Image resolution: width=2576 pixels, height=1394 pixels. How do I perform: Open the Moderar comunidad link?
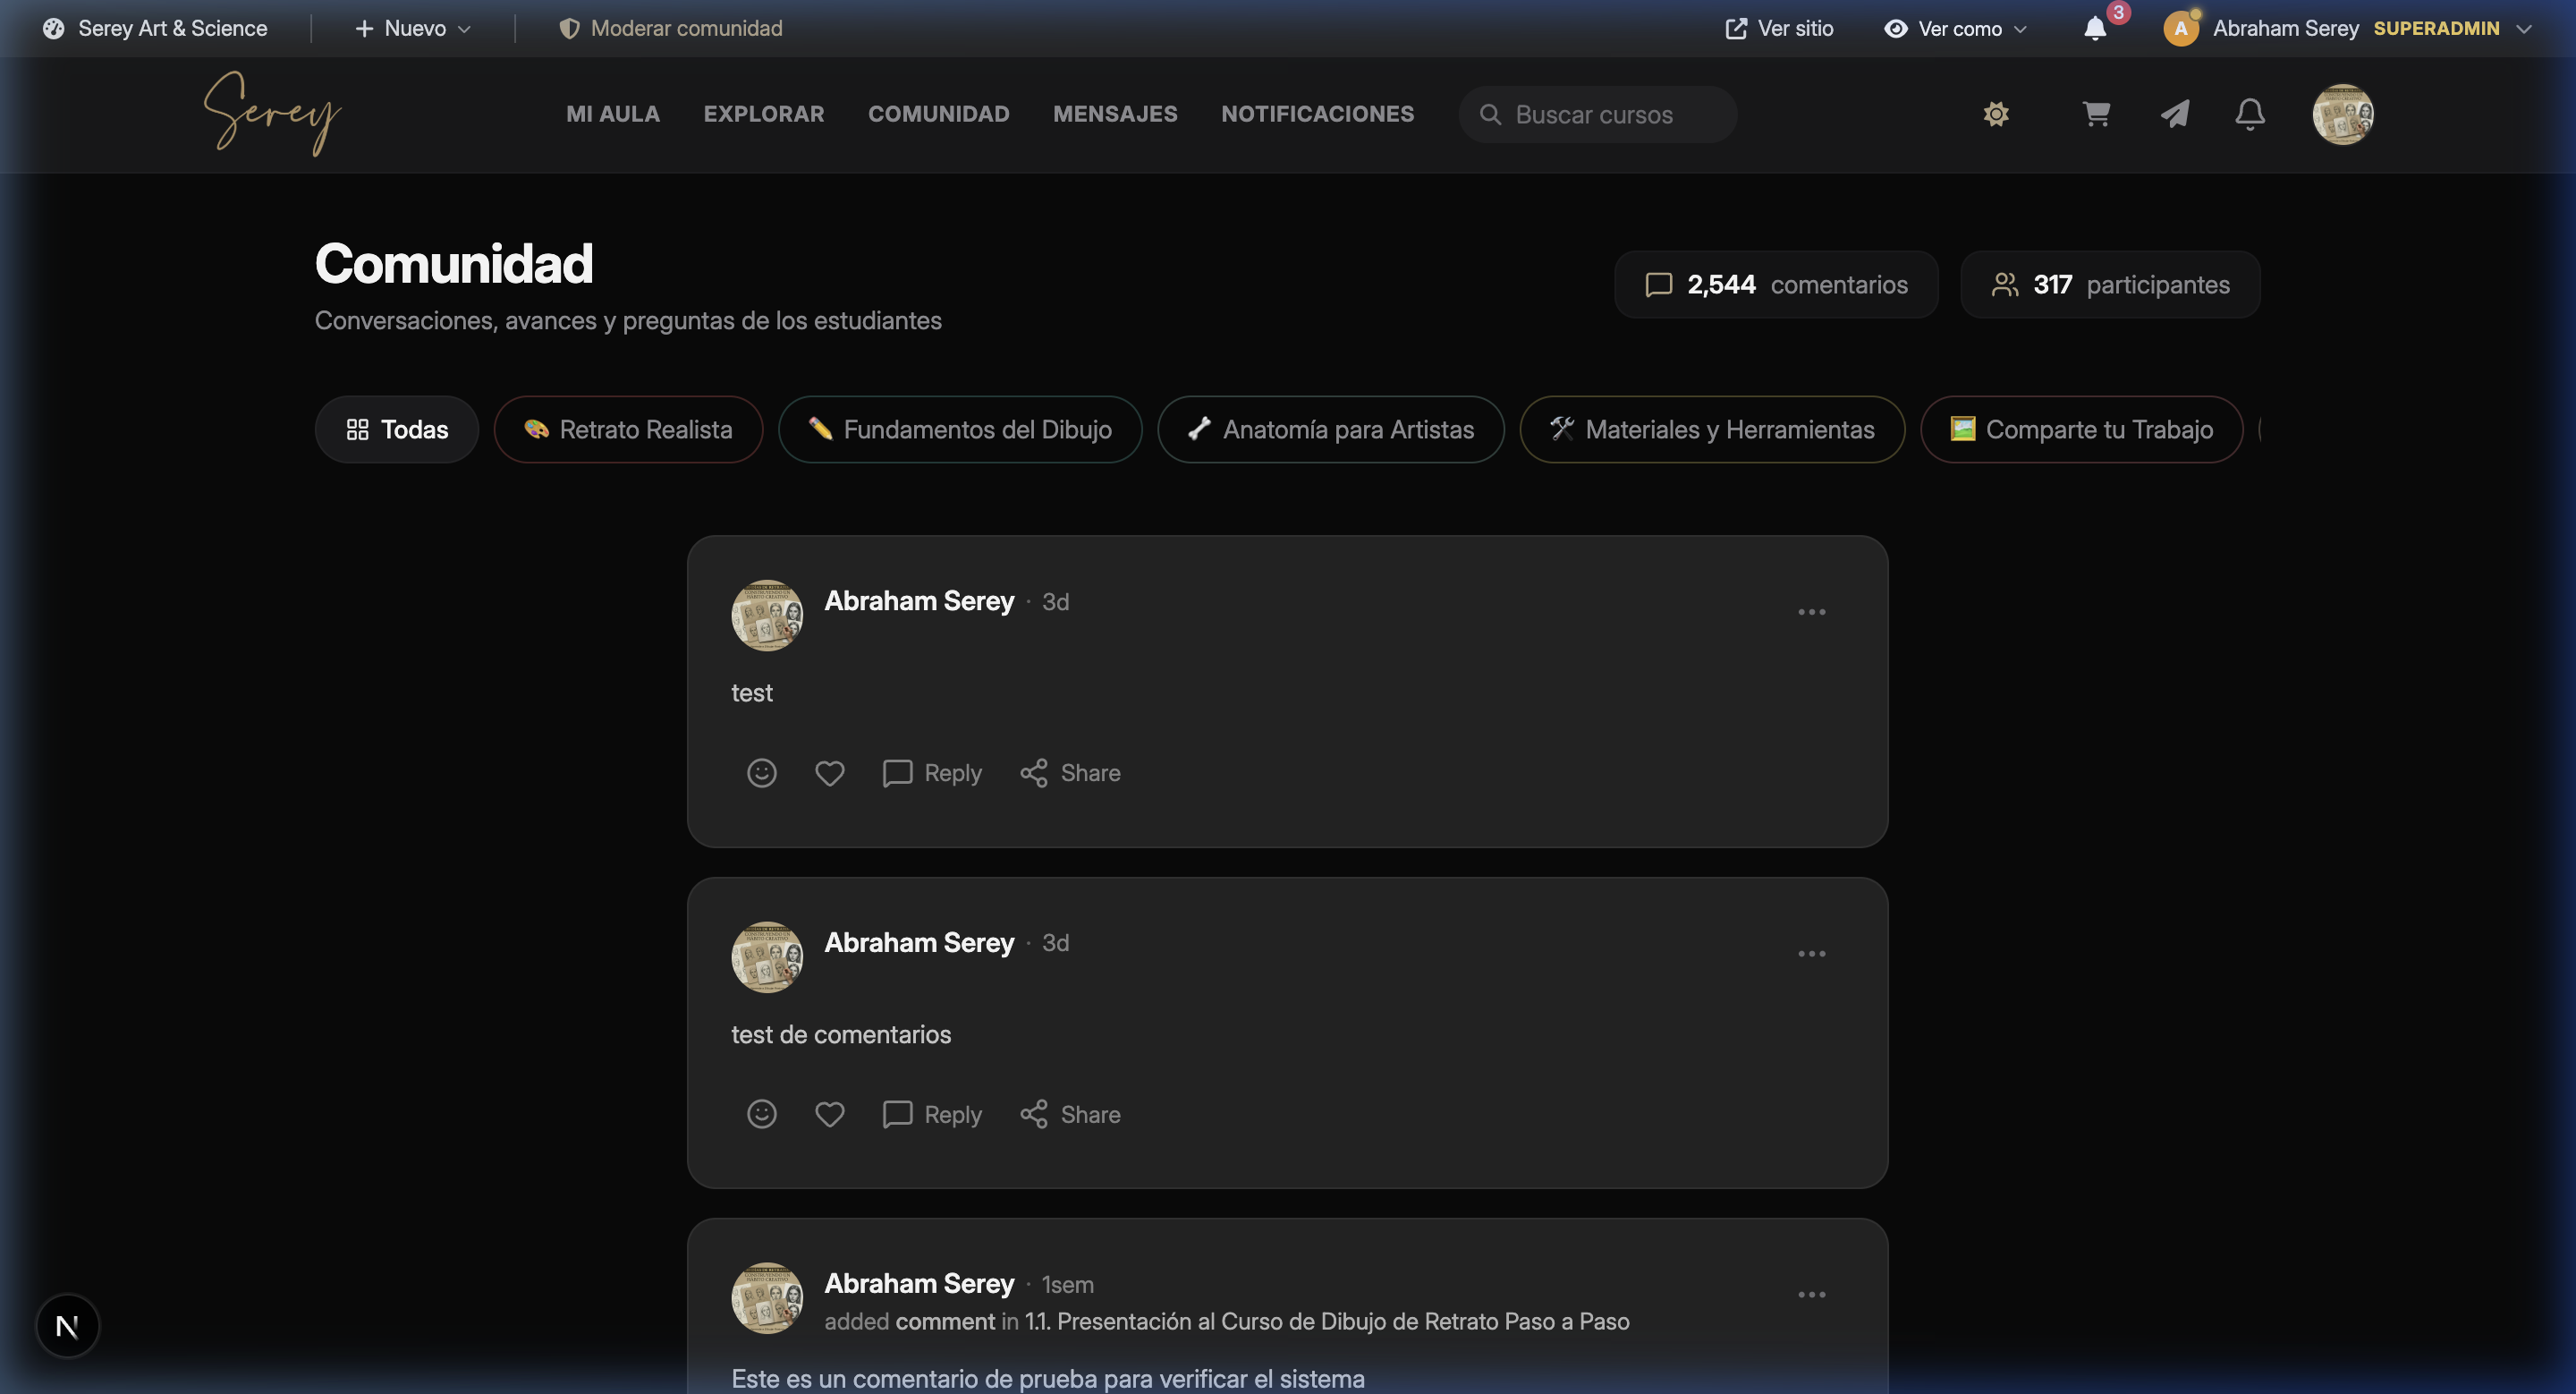click(671, 28)
